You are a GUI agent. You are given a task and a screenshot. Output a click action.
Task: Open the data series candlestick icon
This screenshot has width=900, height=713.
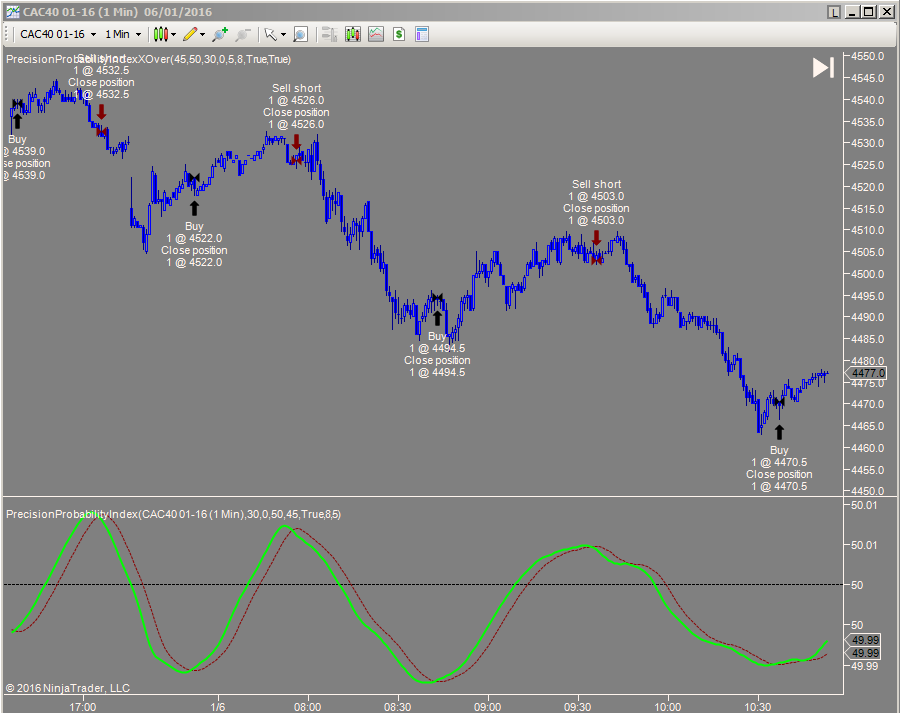(352, 34)
